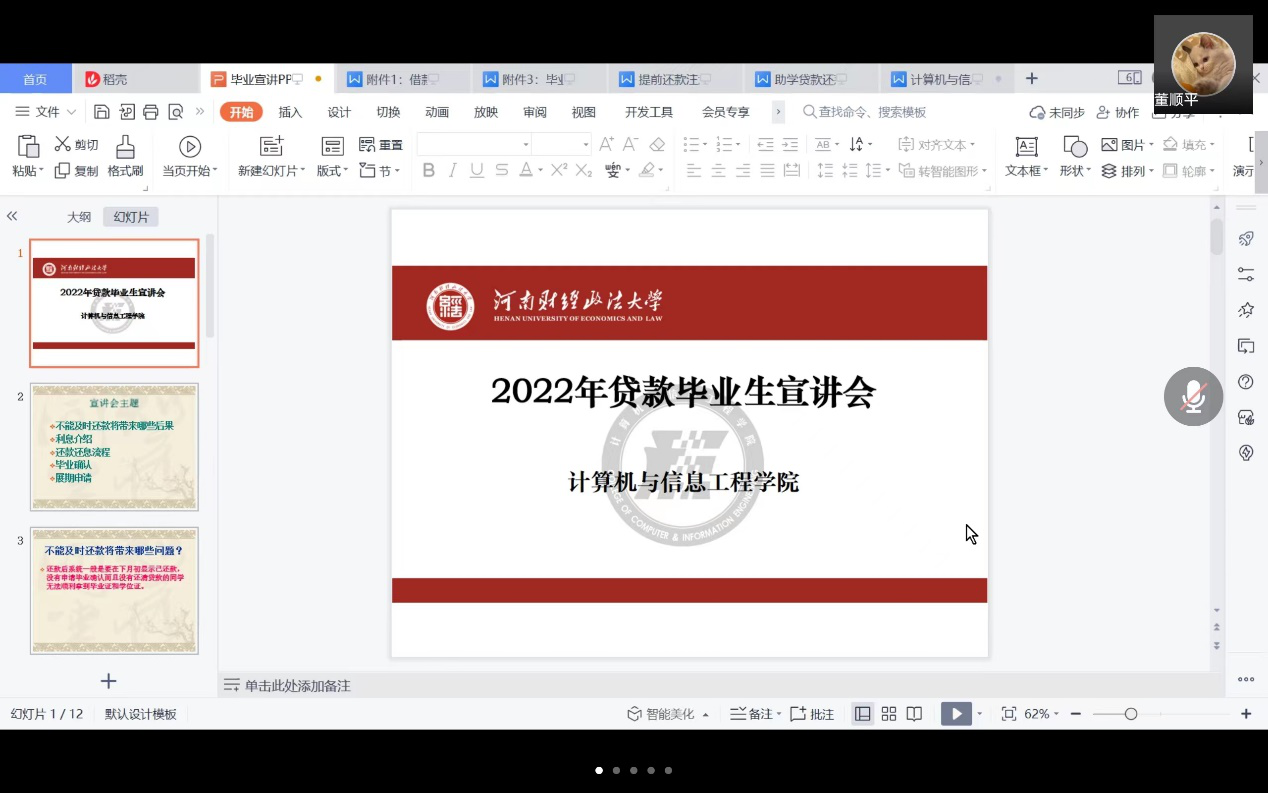Open the Insert (插入) ribbon tab
The width and height of the screenshot is (1268, 793).
(x=290, y=112)
